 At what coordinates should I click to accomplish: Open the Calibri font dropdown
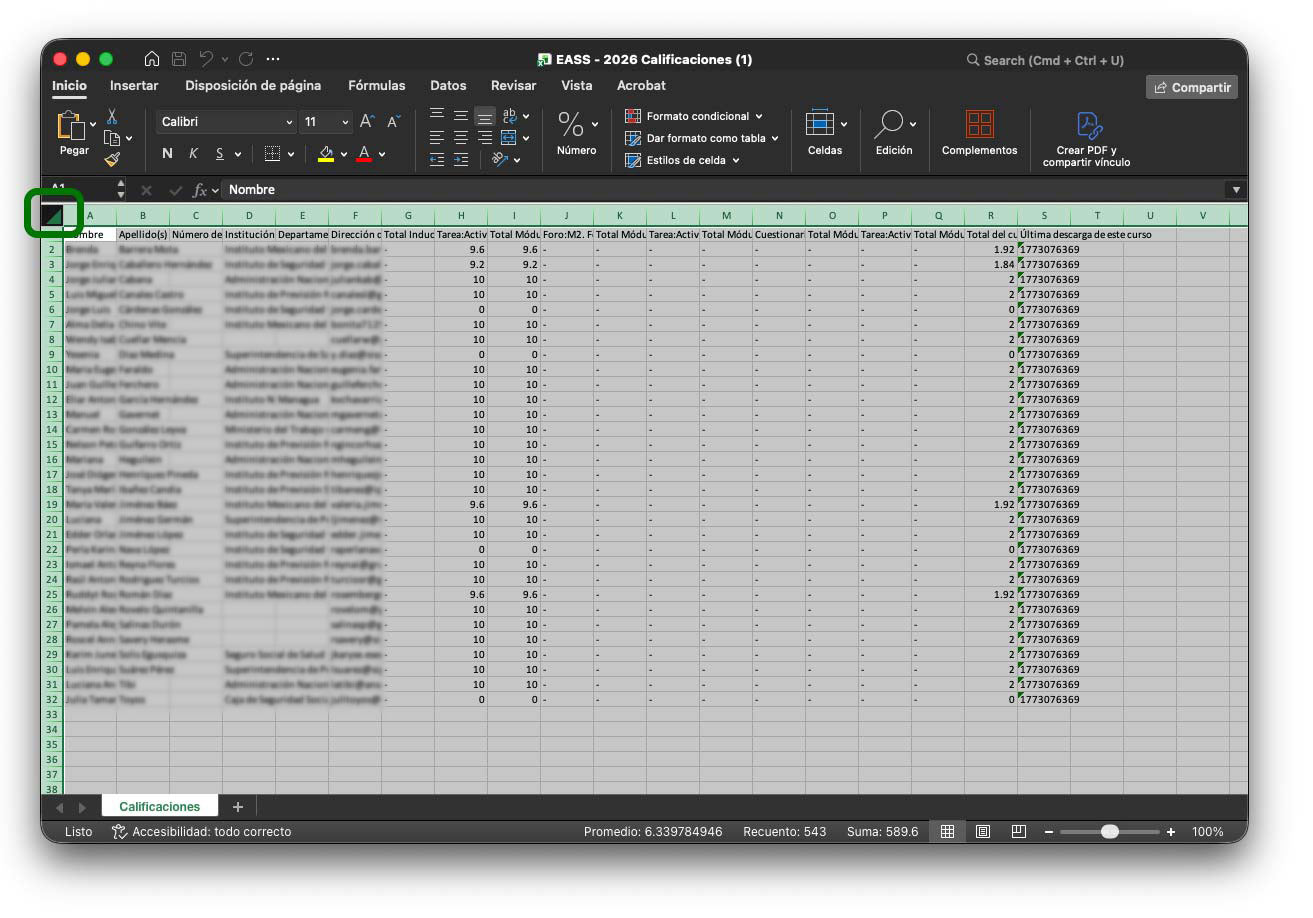(x=291, y=120)
